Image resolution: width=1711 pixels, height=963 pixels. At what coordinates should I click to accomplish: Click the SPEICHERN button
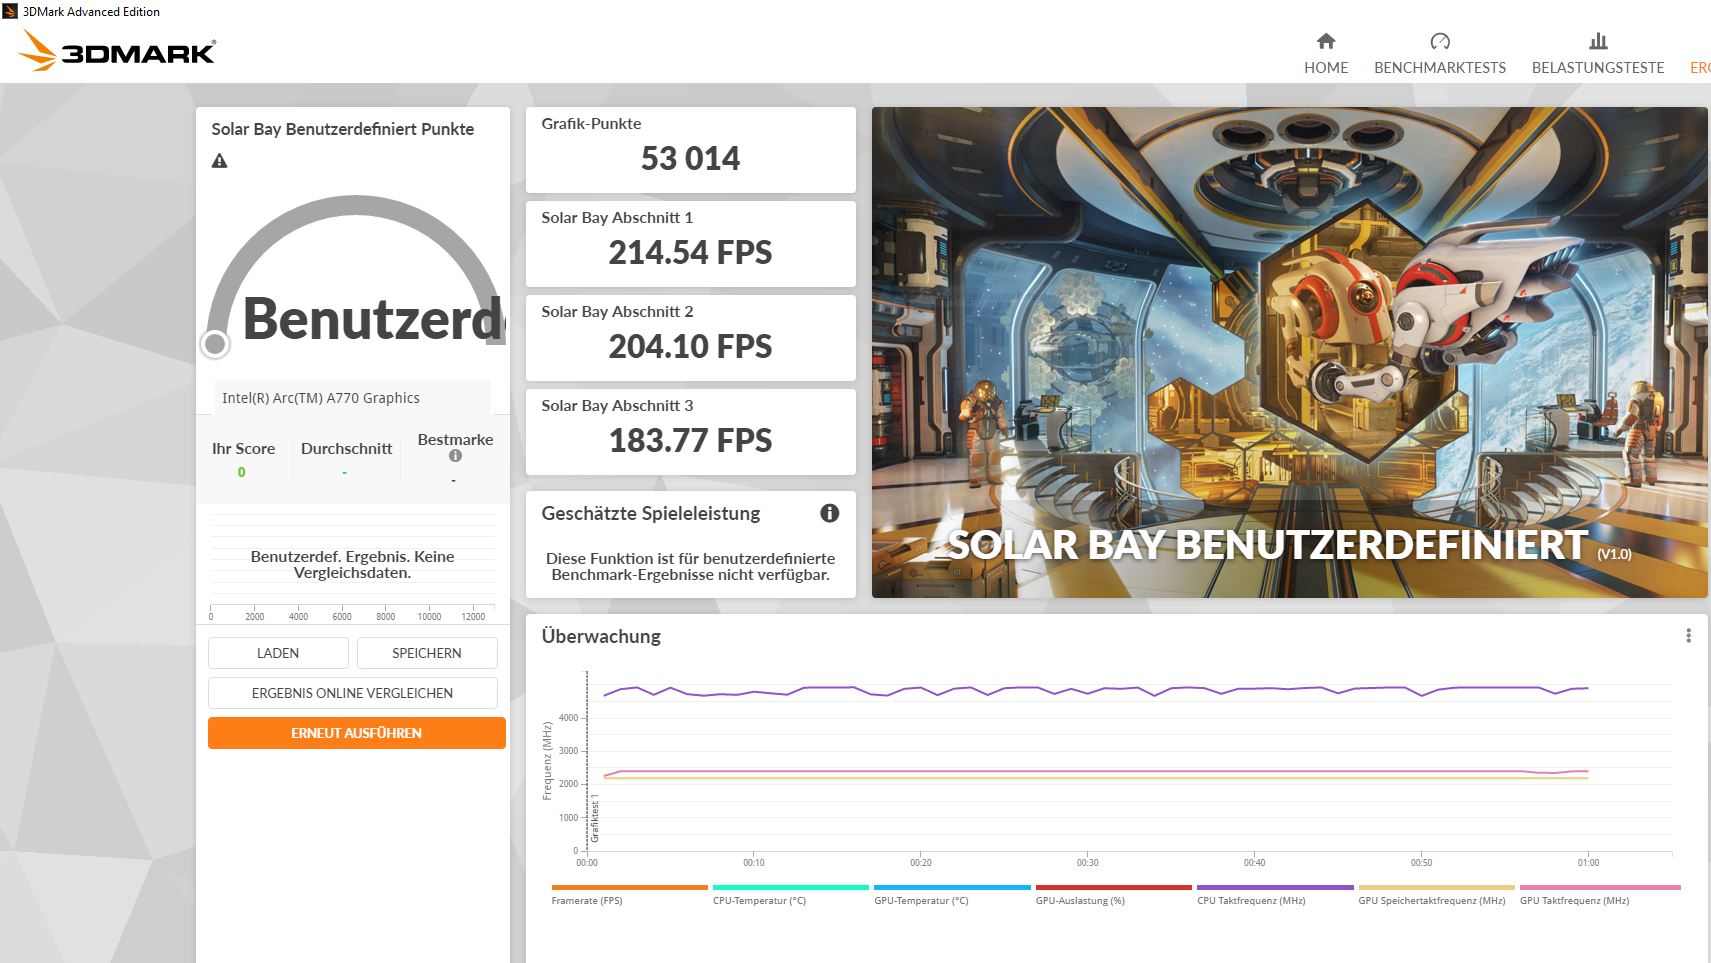pos(427,653)
